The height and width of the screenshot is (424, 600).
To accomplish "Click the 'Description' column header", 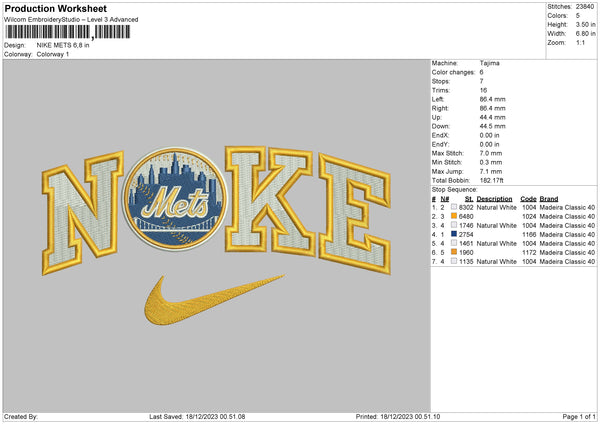I will click(x=494, y=199).
